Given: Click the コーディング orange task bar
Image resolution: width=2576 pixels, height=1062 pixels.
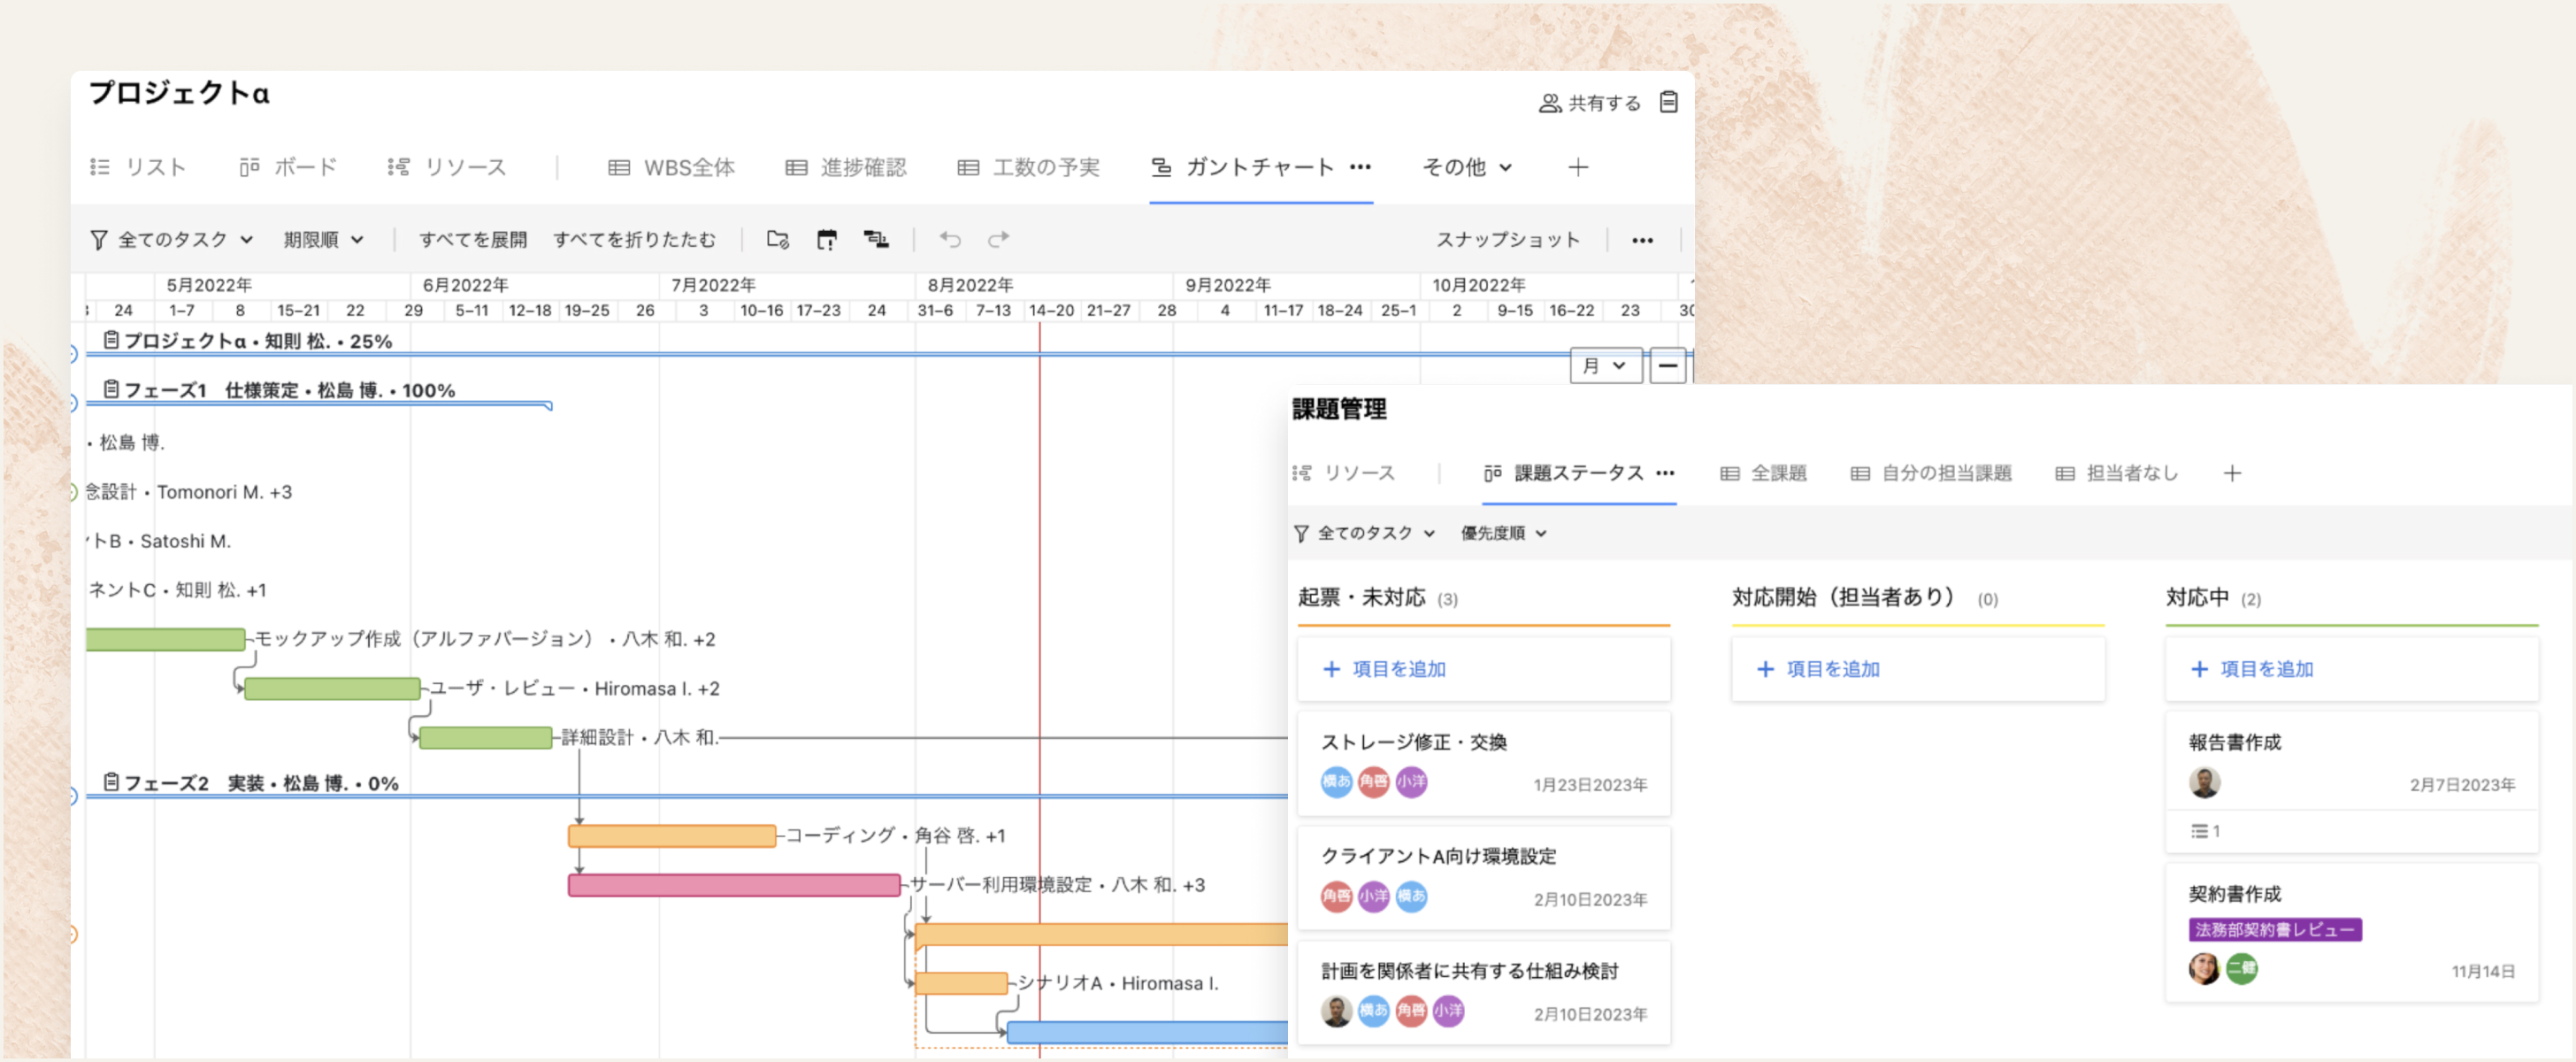Looking at the screenshot, I should [x=672, y=836].
